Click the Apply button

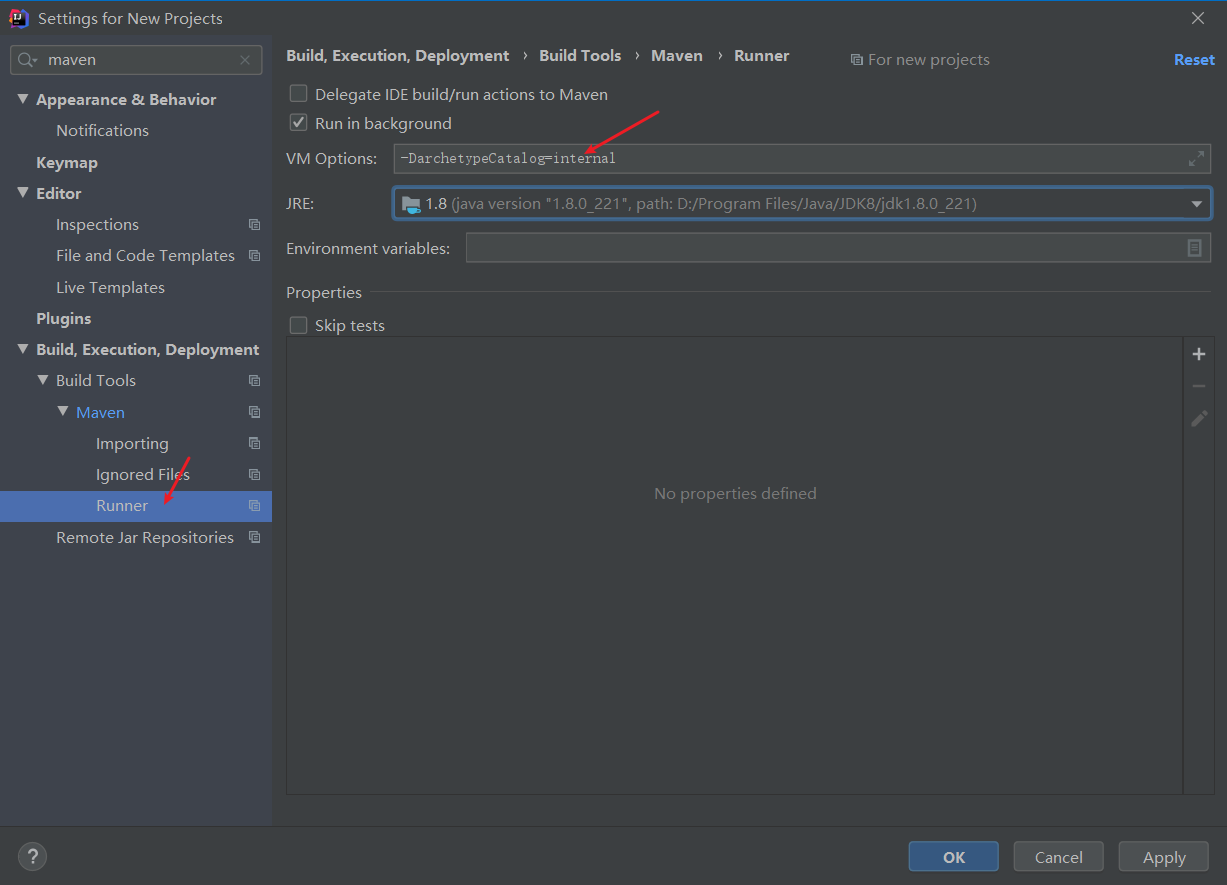[1164, 857]
